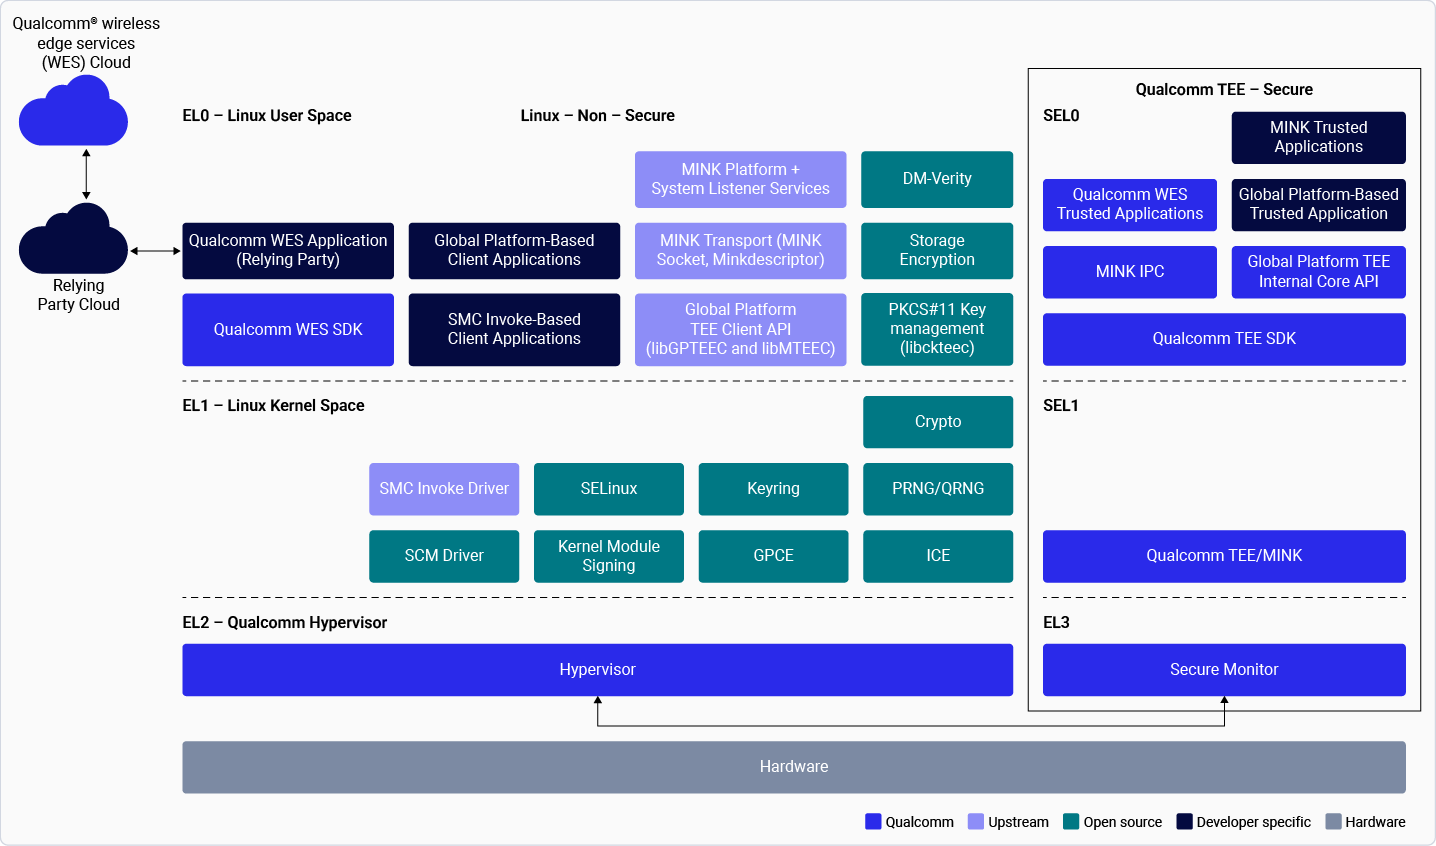Viewport: 1436px width, 846px height.
Task: Click the SMC Invoke Driver block
Action: tap(444, 489)
